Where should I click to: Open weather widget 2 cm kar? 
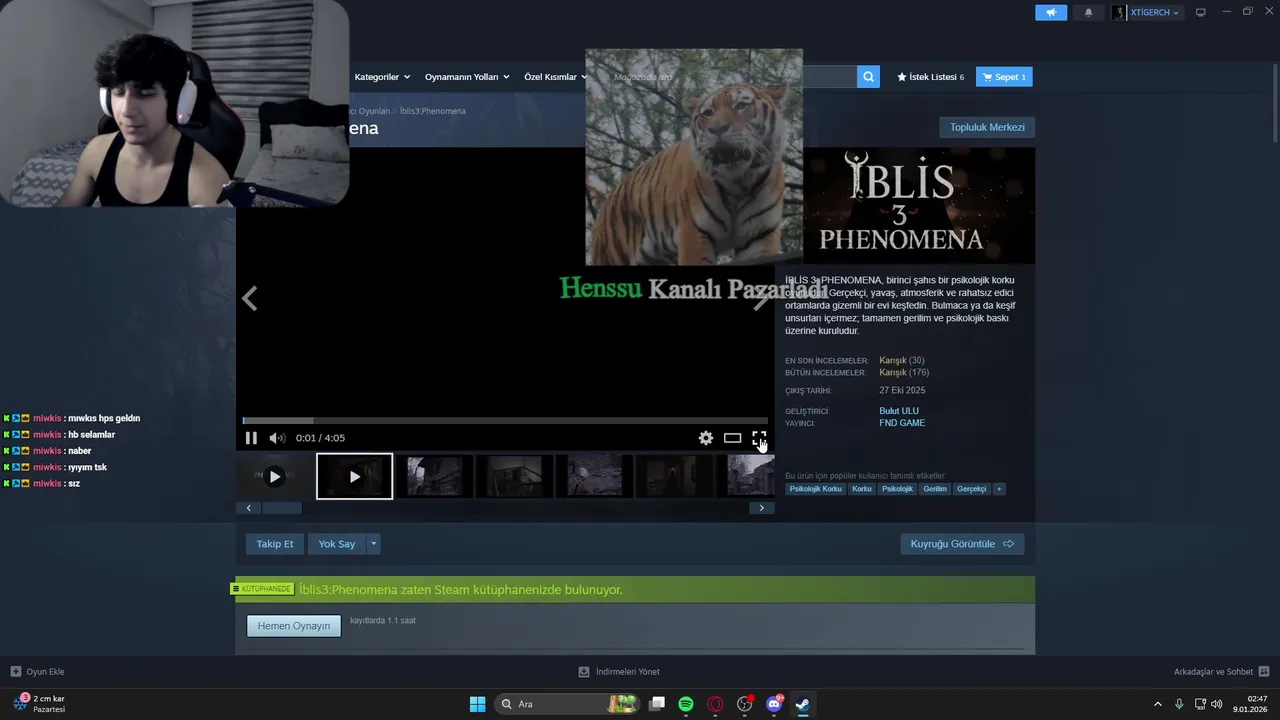pyautogui.click(x=40, y=703)
